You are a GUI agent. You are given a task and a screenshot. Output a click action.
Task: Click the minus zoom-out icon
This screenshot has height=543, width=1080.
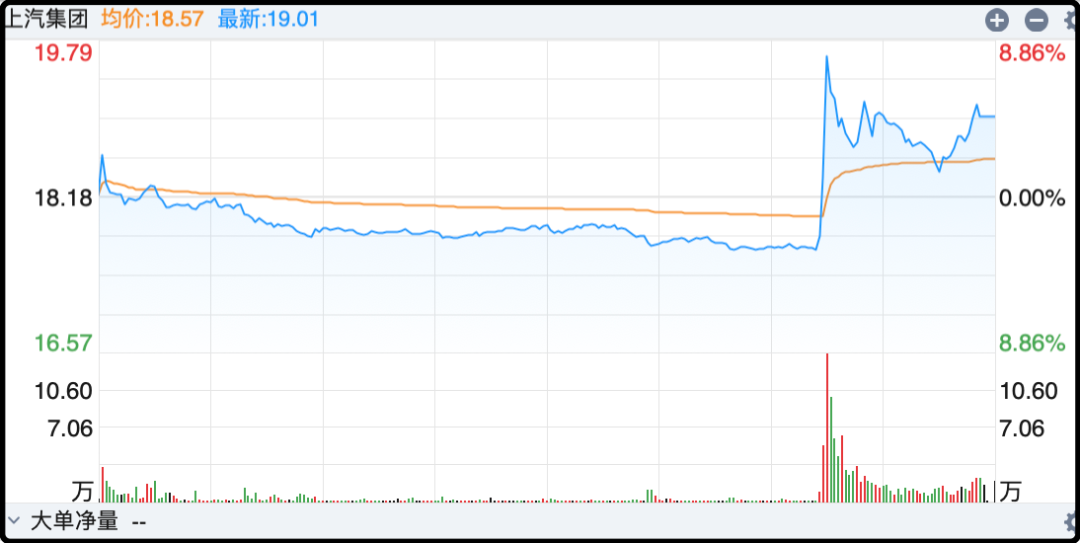coord(1036,19)
